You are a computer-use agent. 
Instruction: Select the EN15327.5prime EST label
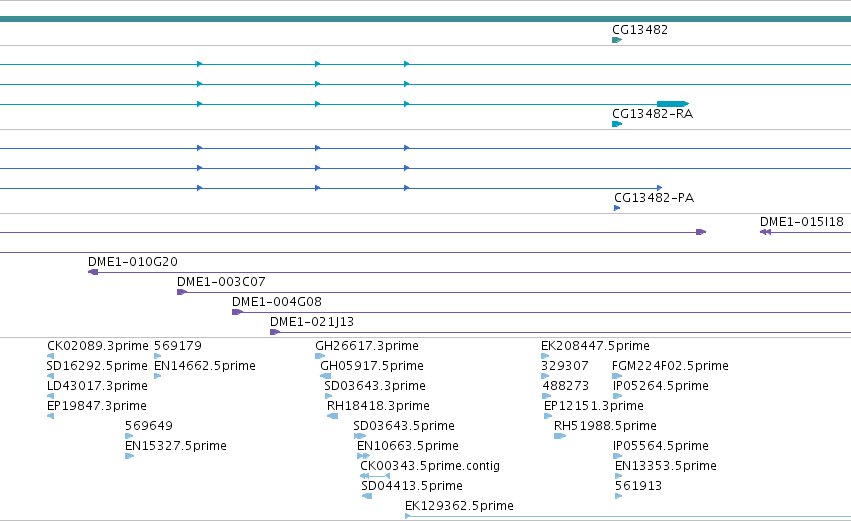(x=176, y=446)
